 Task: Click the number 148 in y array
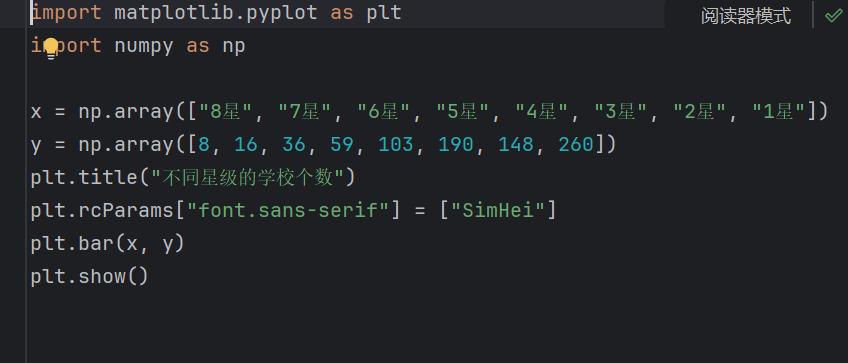pyautogui.click(x=516, y=144)
